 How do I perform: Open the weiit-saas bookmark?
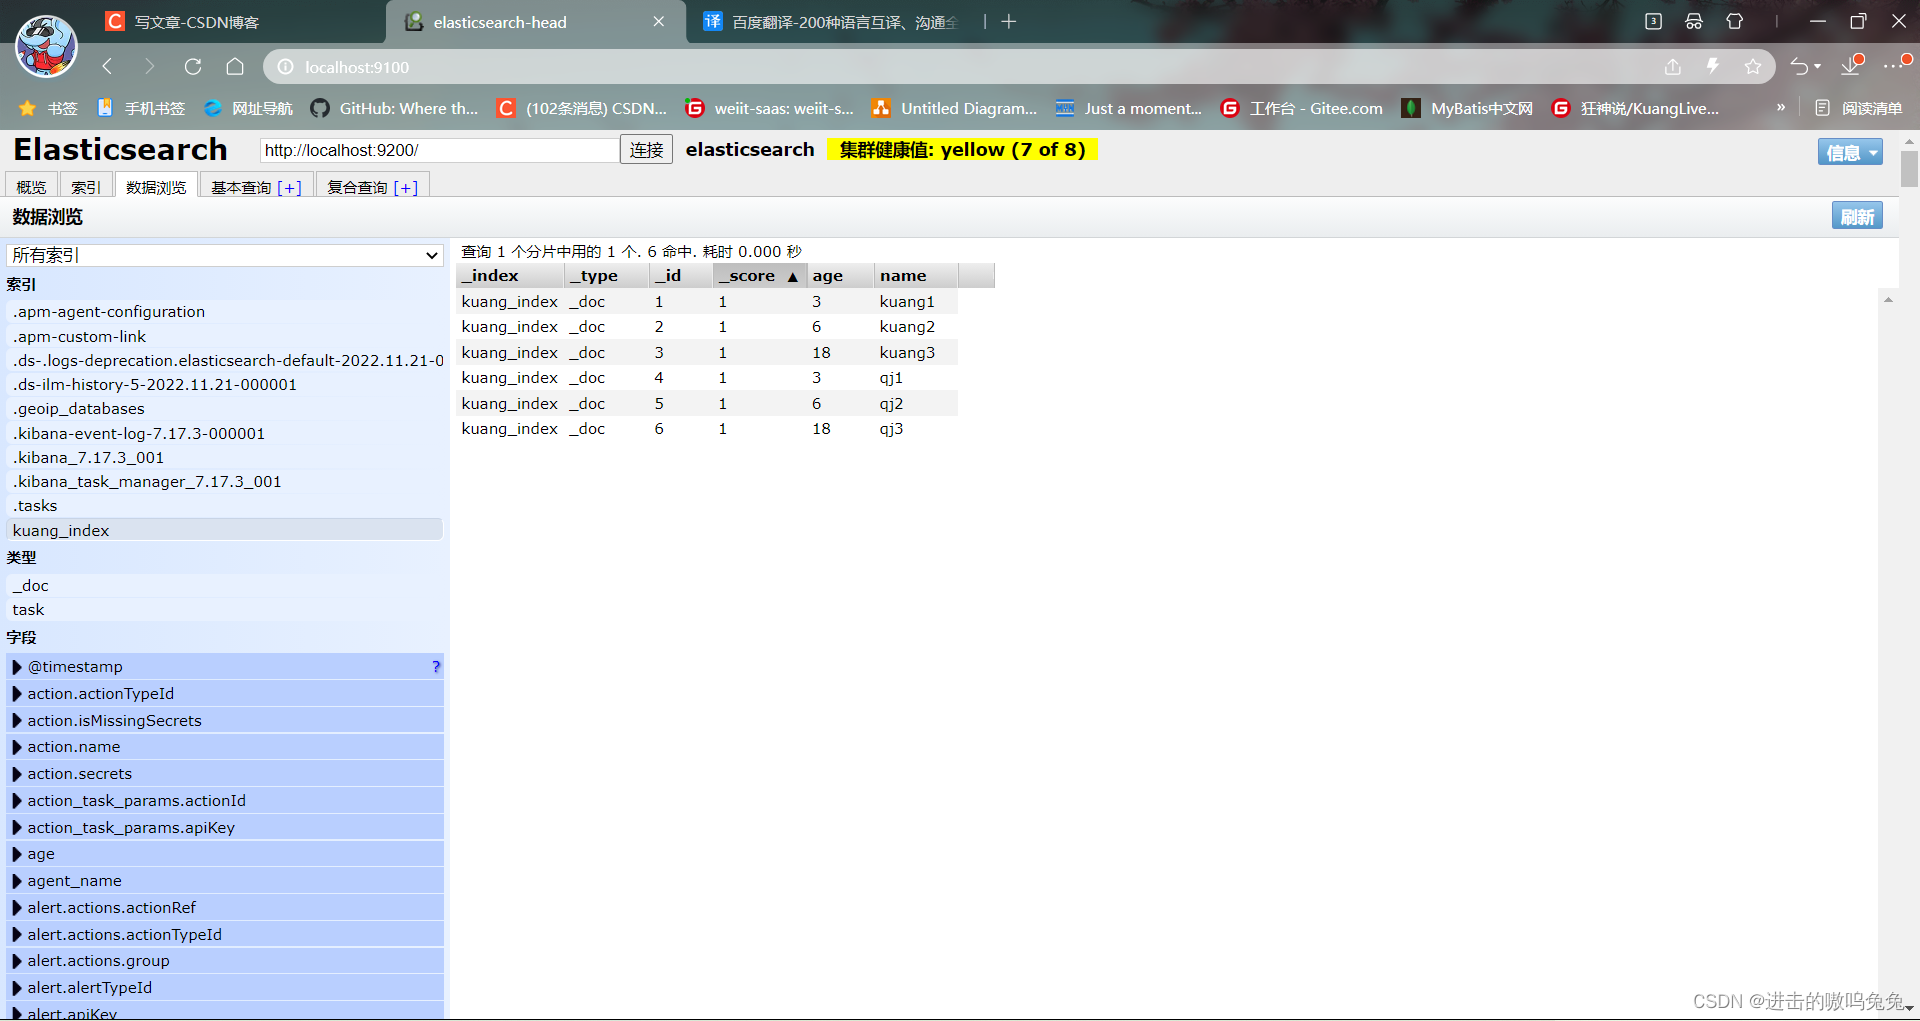(769, 108)
